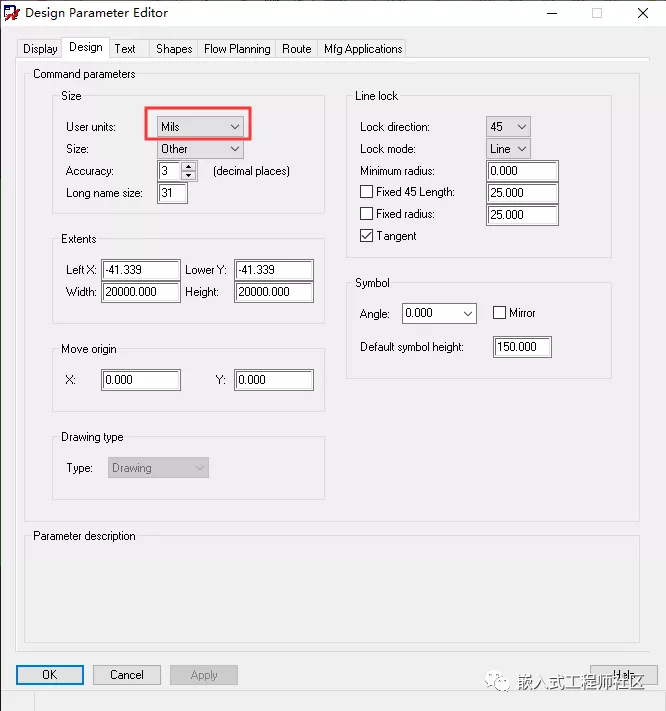The width and height of the screenshot is (666, 711).
Task: Go to the Route tab
Action: 297,49
